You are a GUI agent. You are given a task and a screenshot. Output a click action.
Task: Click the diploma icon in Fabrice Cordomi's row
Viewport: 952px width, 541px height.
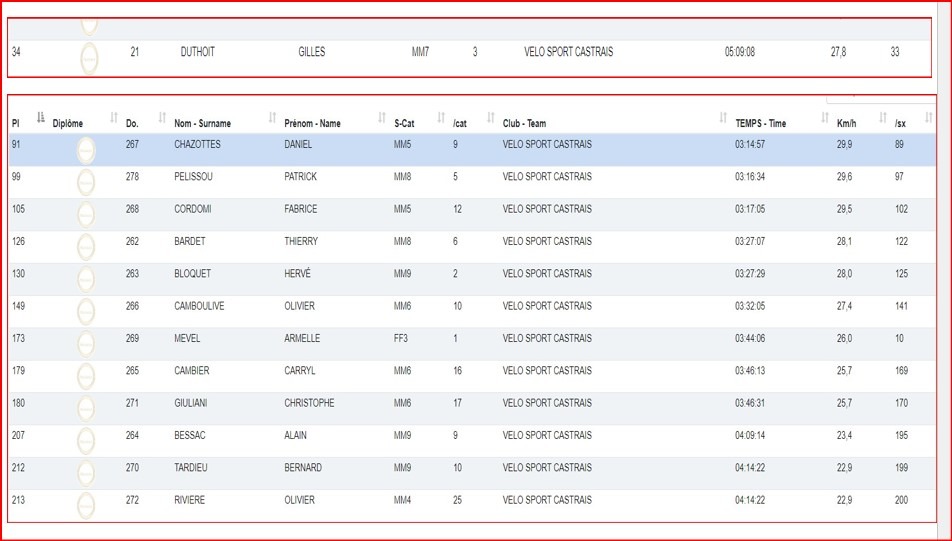click(x=86, y=214)
